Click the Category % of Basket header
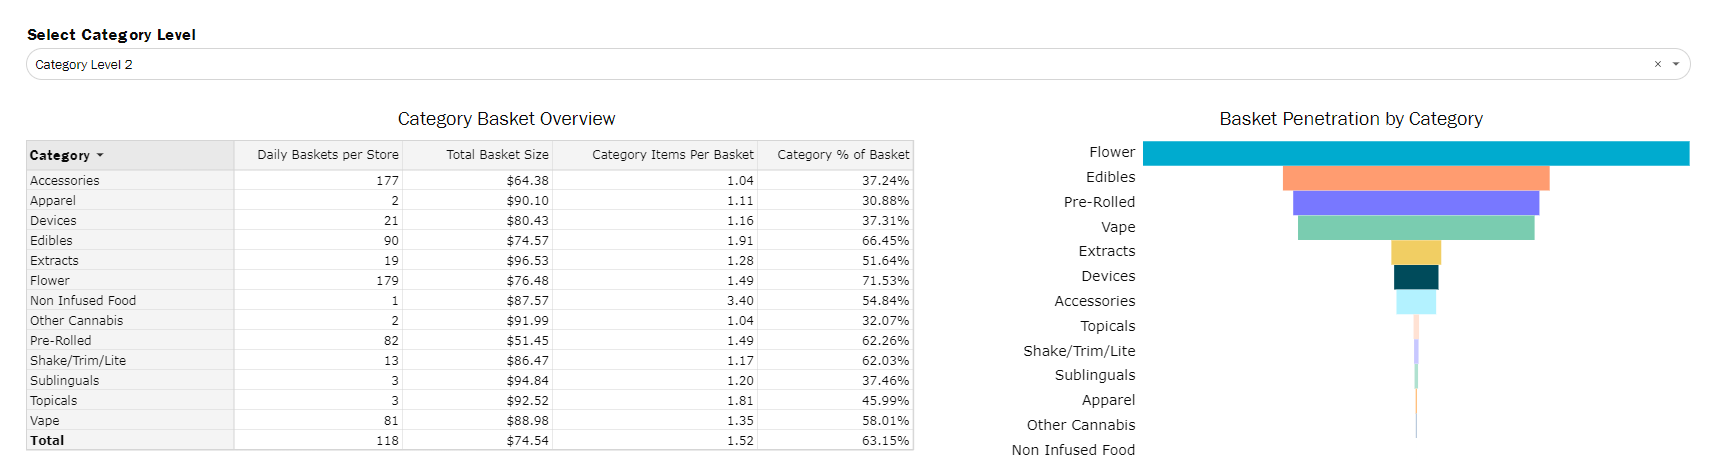Screen dimensions: 1713x469 (843, 155)
